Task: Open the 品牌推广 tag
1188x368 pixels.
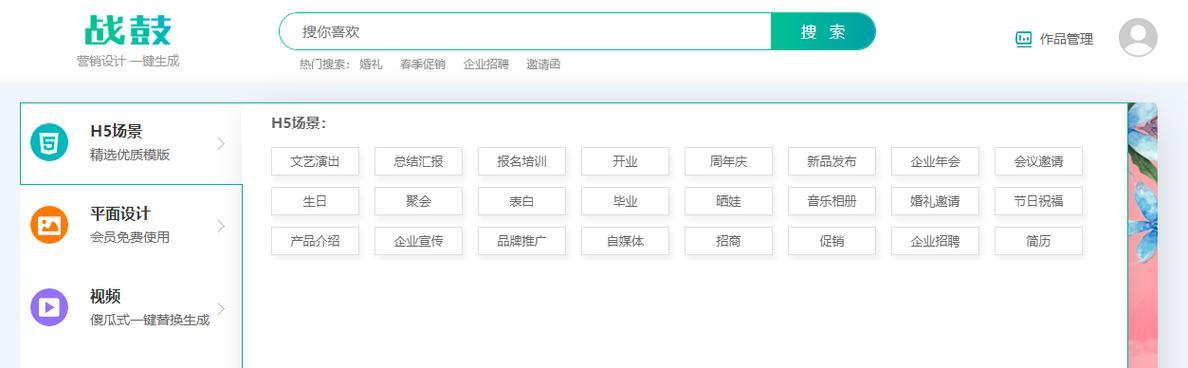Action: coord(522,242)
